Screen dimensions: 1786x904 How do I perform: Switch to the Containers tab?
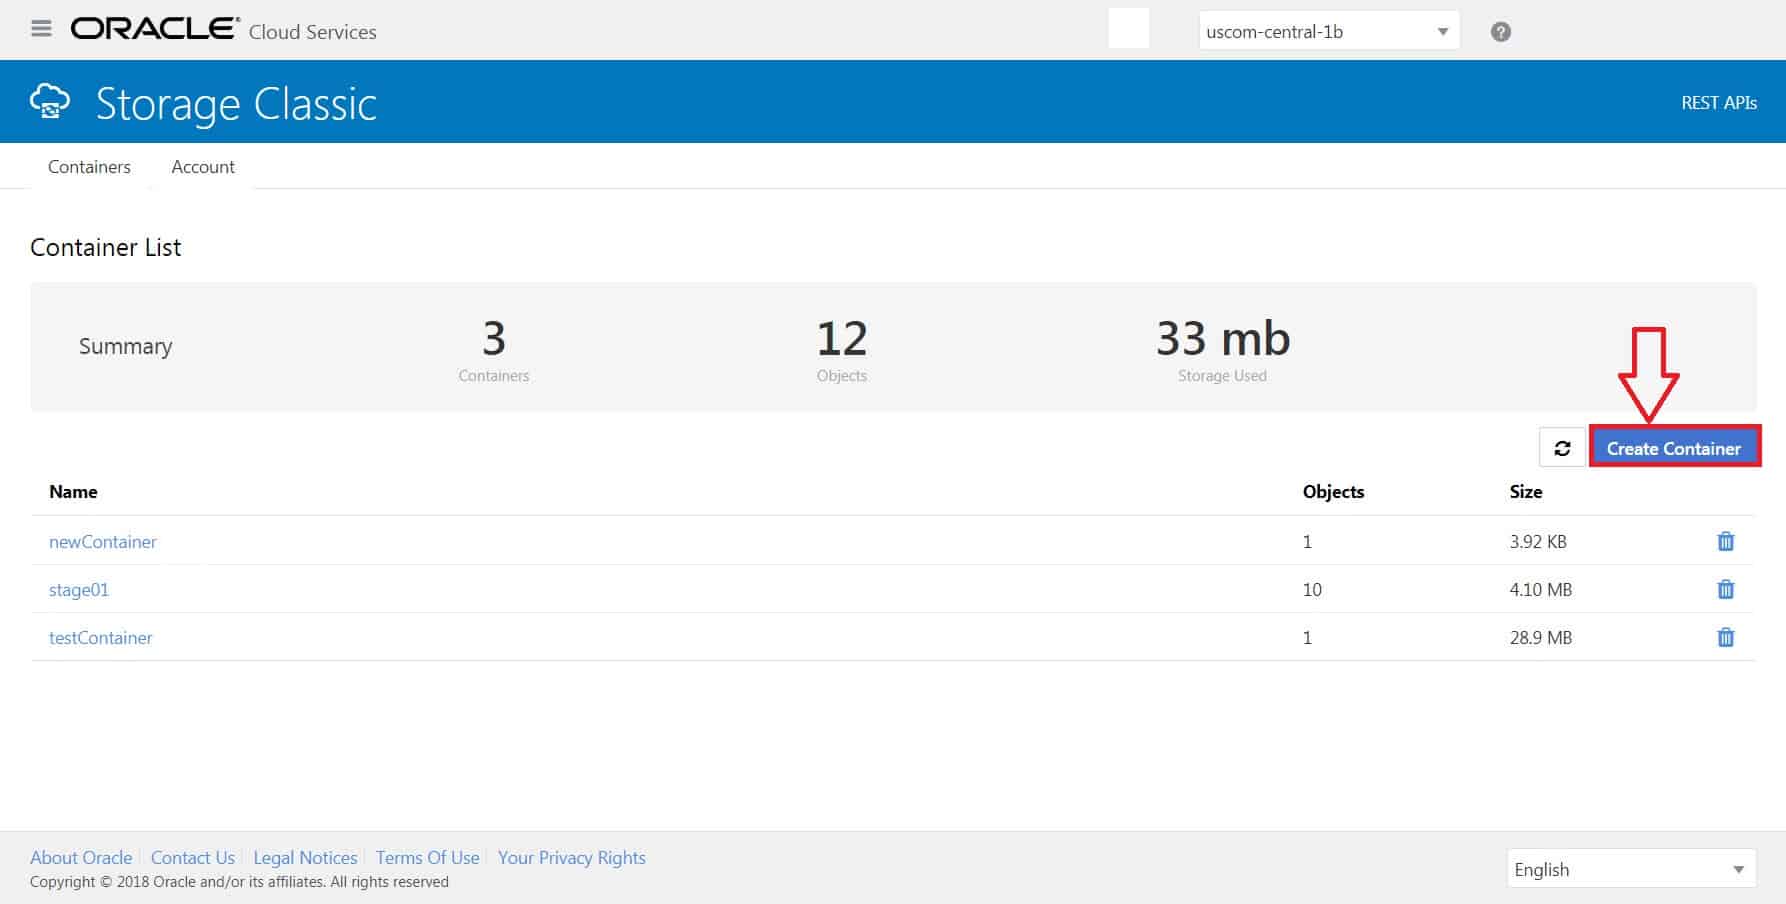click(89, 167)
